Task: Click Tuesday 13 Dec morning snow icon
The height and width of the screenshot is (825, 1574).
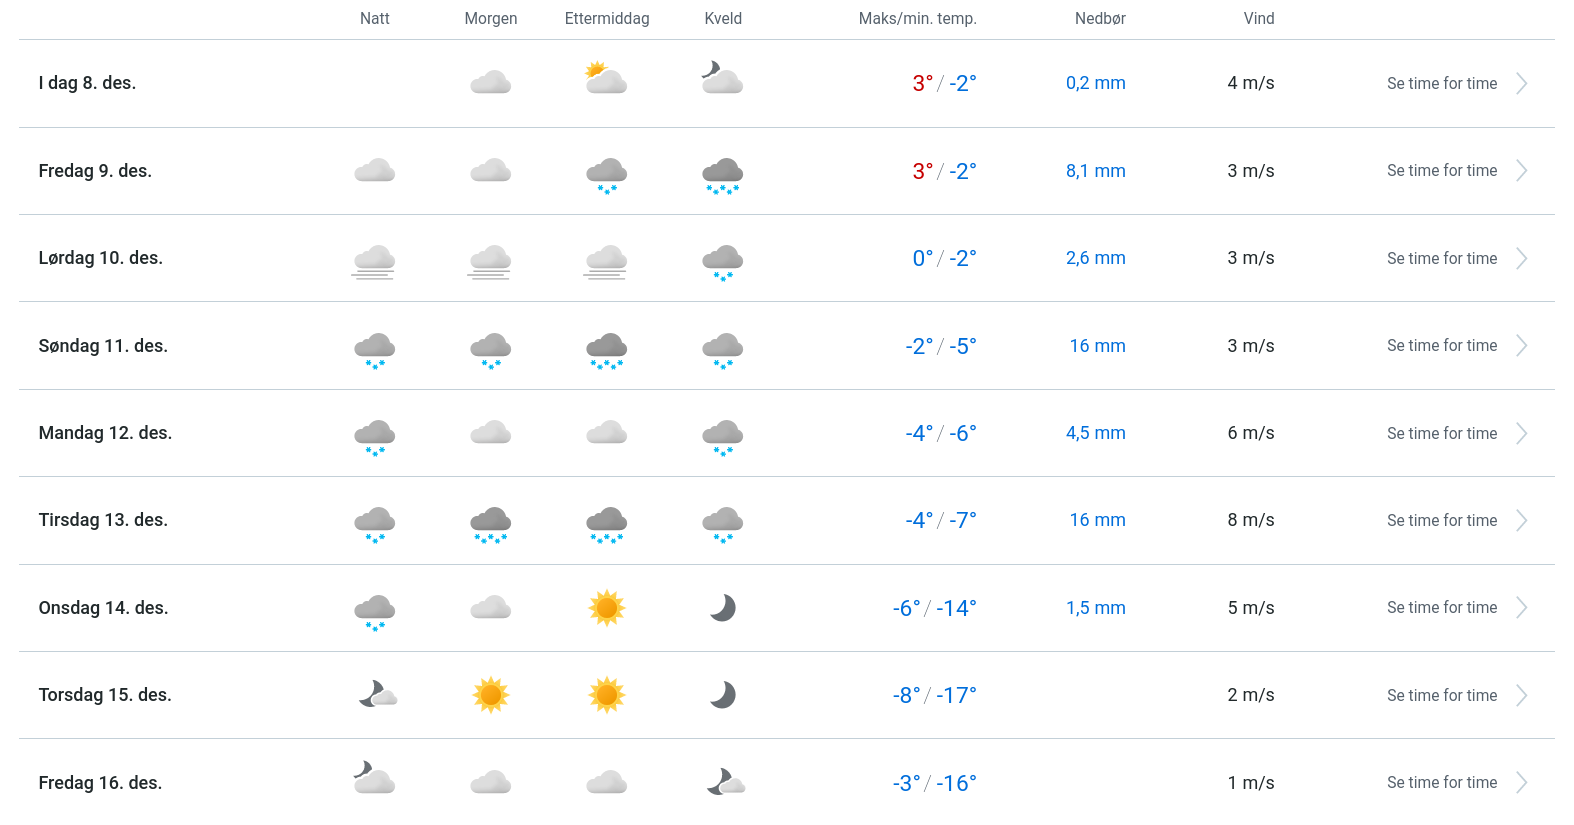Action: [490, 524]
